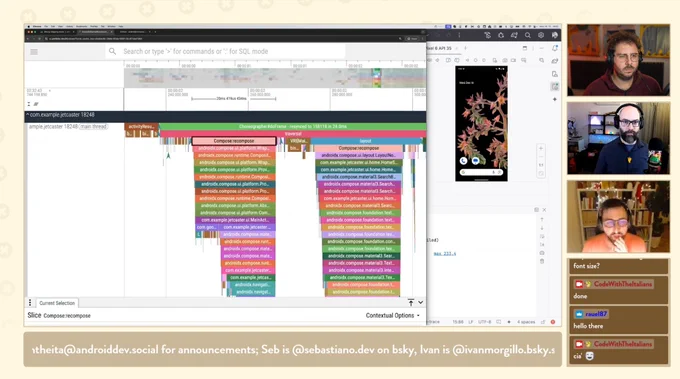Click the emulator window mode icon

point(525,48)
